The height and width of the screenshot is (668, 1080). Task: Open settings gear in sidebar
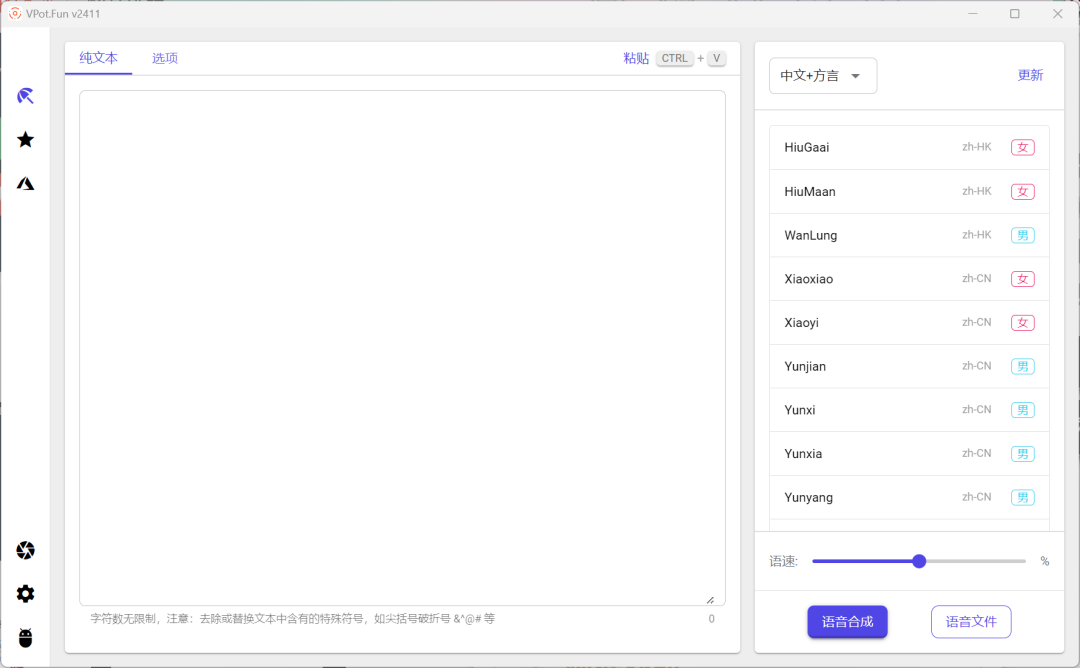tap(25, 594)
